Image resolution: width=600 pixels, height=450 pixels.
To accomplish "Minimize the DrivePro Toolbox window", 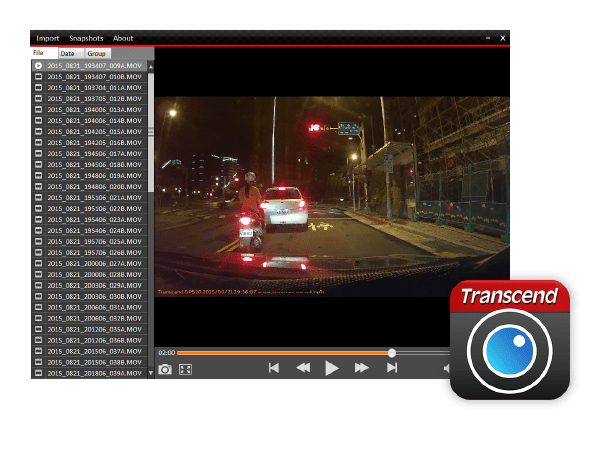I will pos(488,38).
